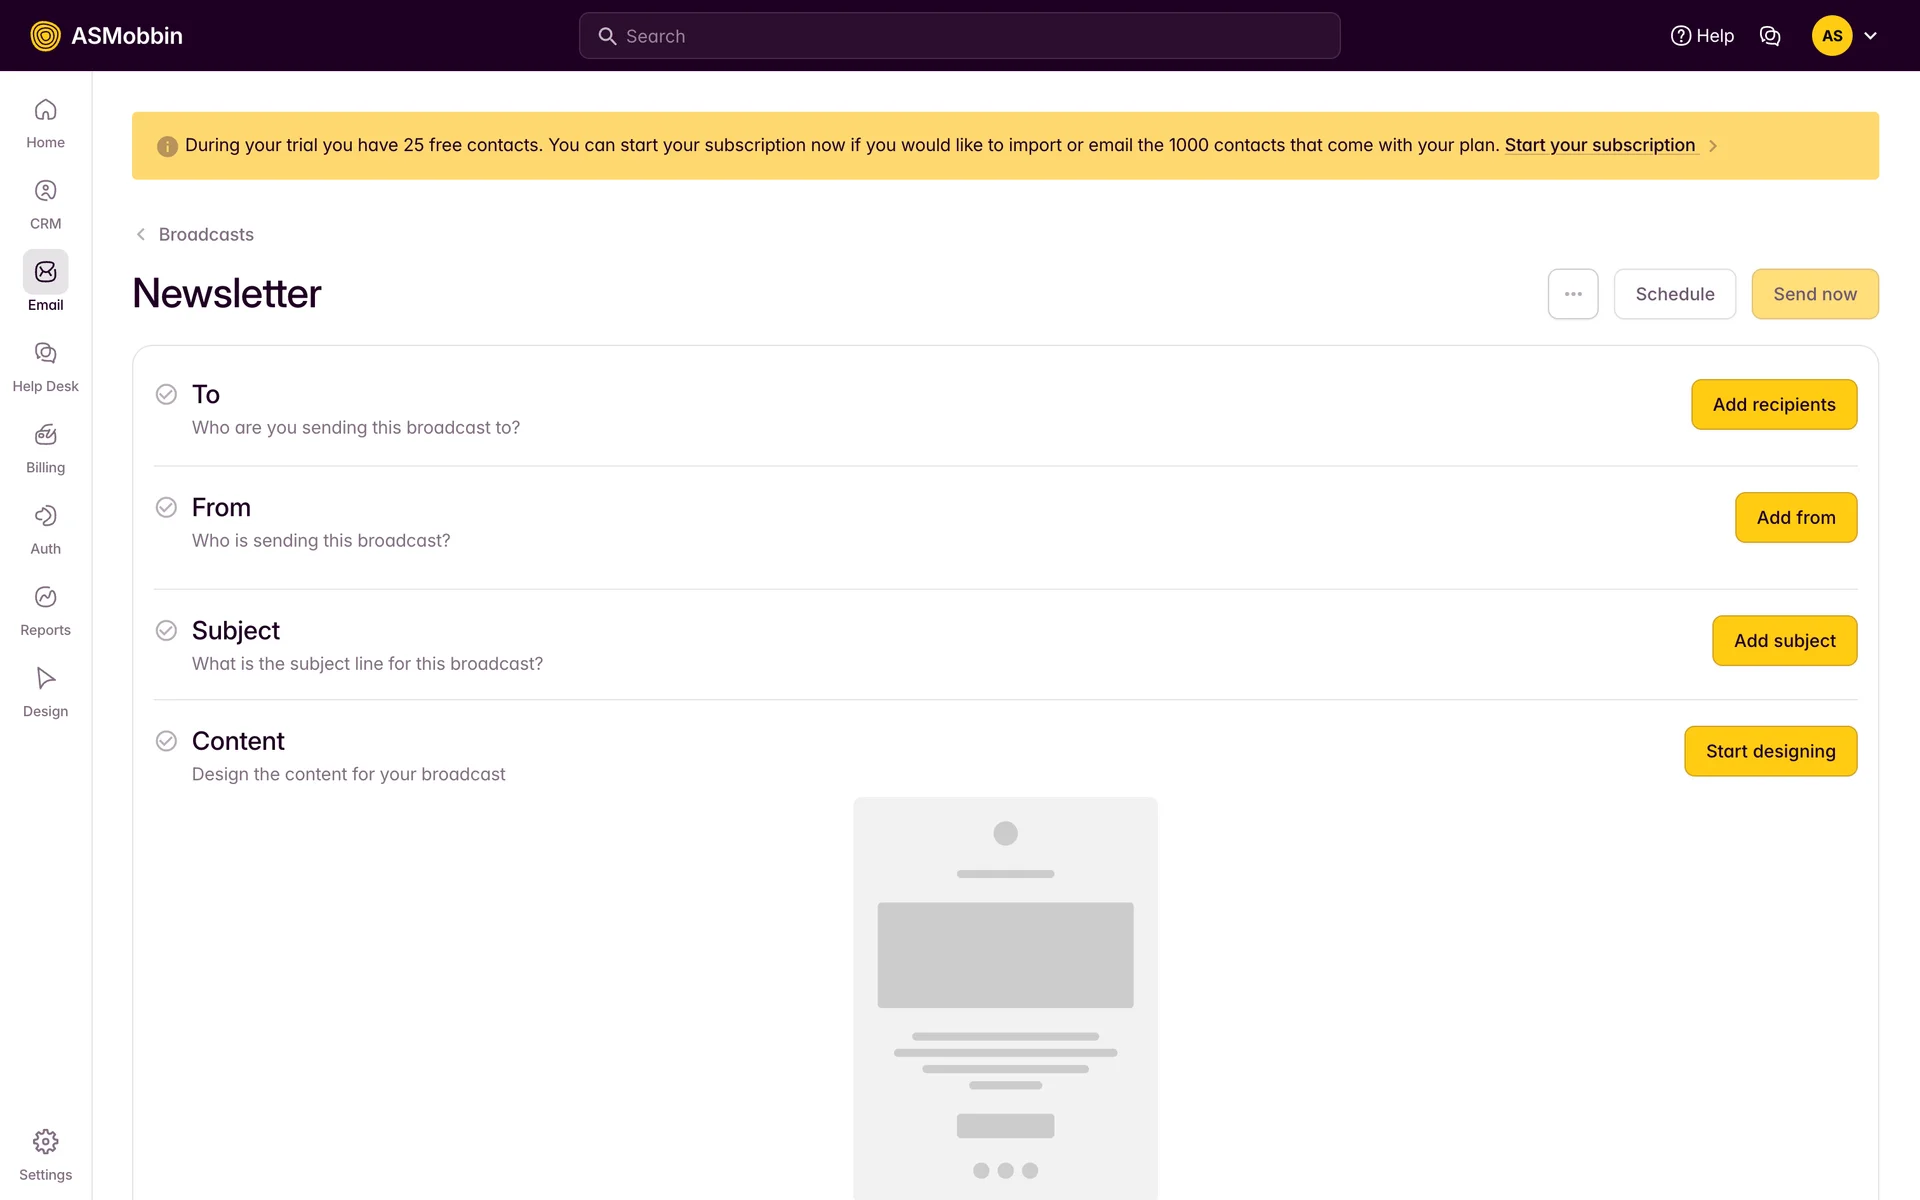1920x1200 pixels.
Task: Click the From step check circle
Action: [166, 507]
